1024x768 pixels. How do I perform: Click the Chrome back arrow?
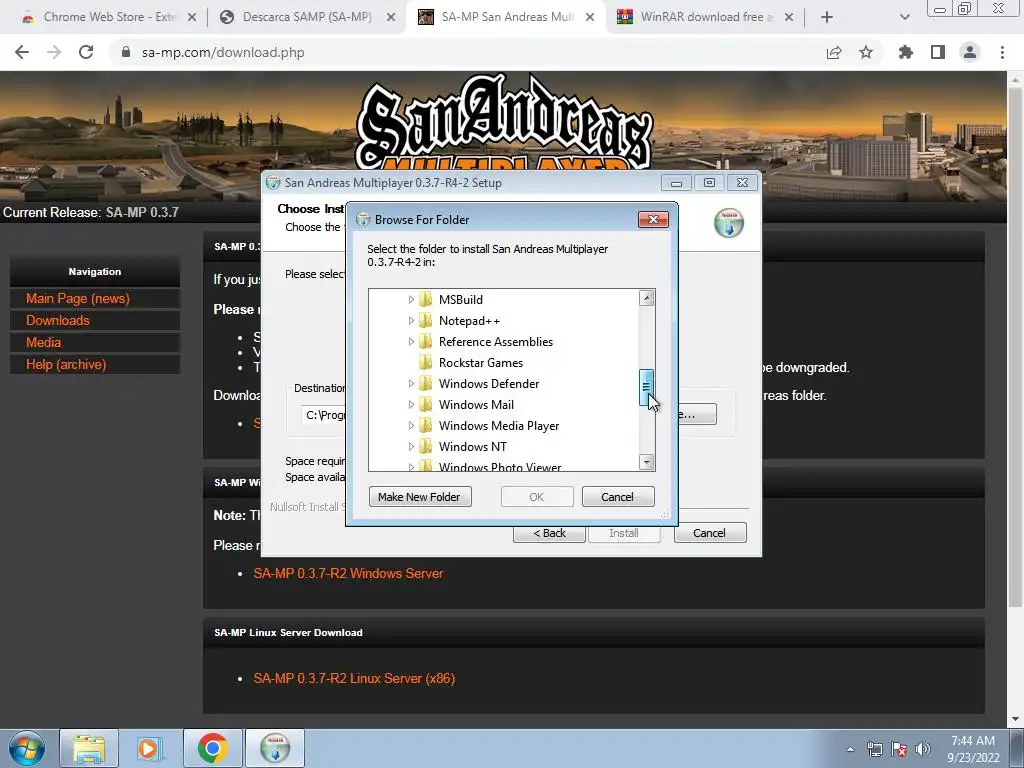coord(22,52)
